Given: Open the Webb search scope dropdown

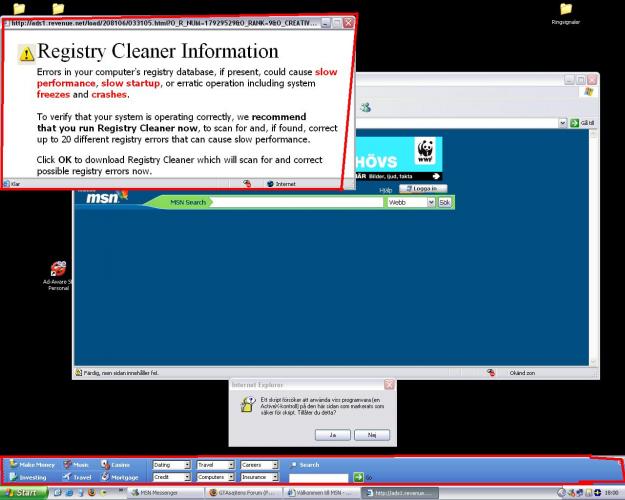Looking at the screenshot, I should tap(430, 203).
